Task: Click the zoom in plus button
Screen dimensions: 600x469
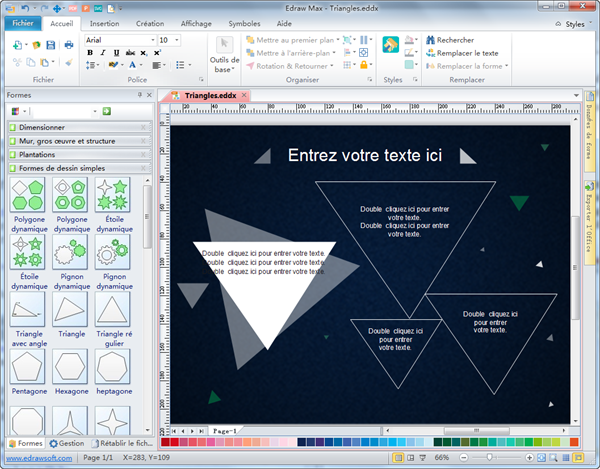Action: (529, 458)
